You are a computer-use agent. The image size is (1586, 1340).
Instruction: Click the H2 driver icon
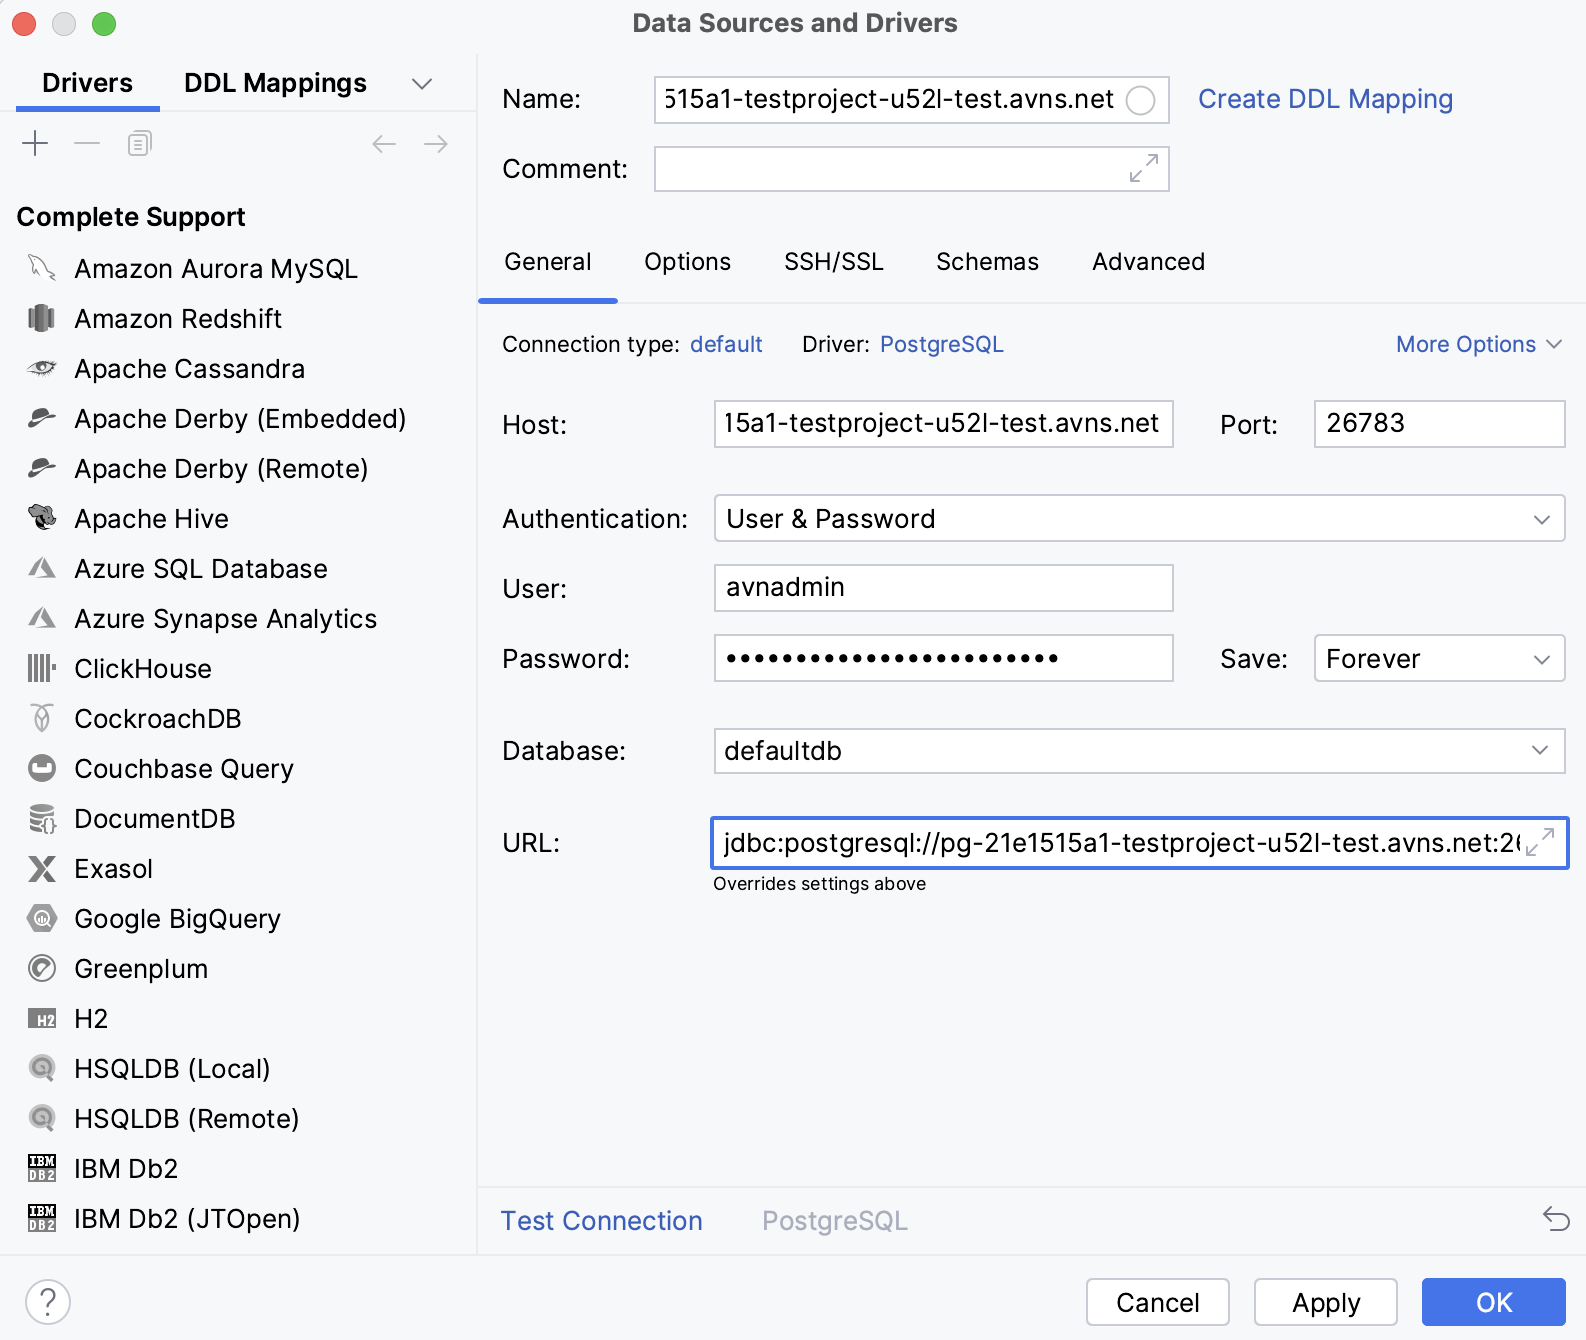pos(42,1019)
